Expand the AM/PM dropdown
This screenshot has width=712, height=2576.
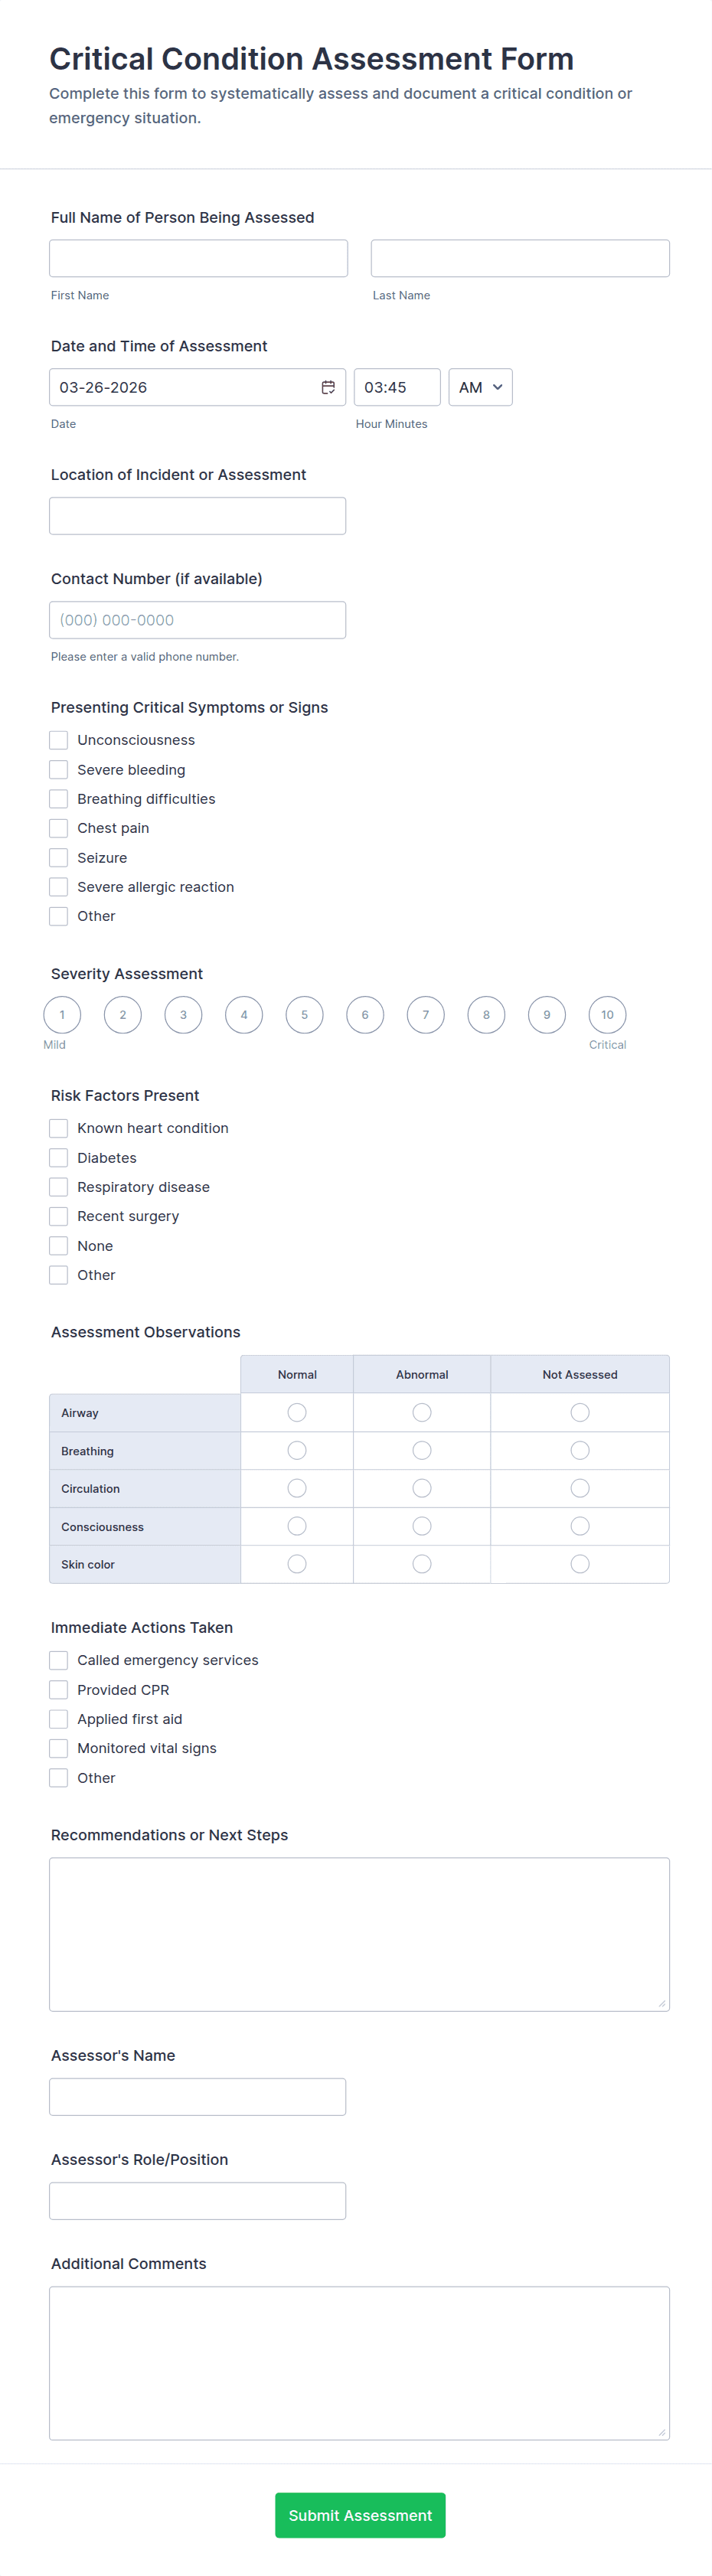click(x=481, y=388)
